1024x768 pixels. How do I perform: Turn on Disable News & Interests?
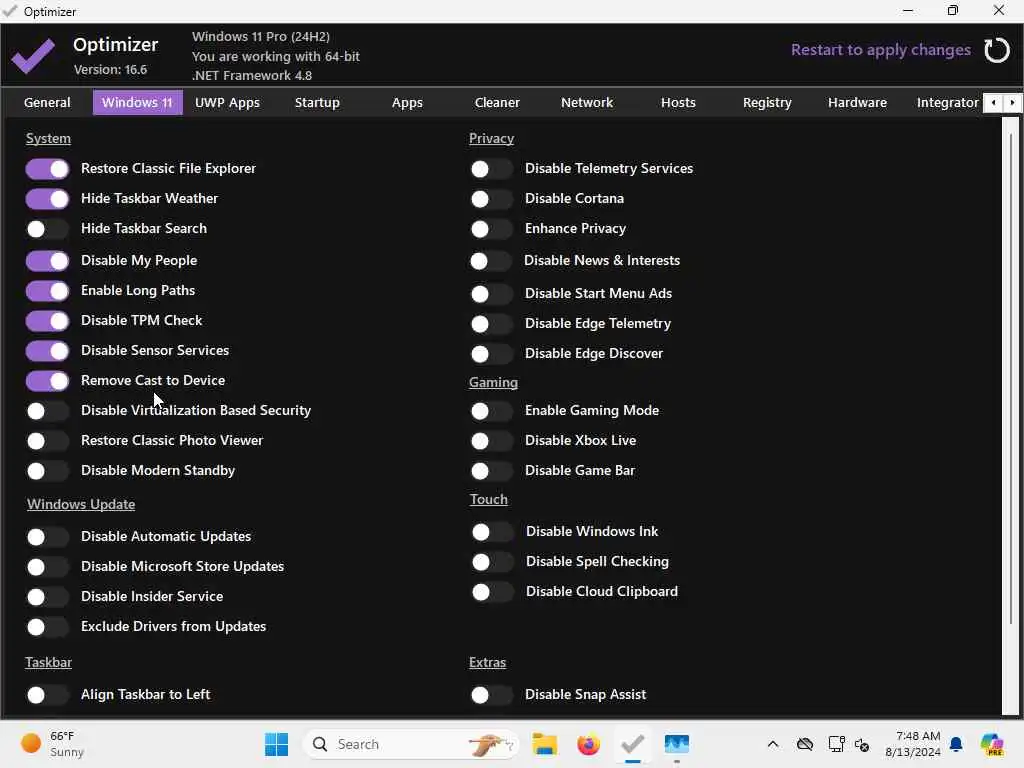[491, 261]
